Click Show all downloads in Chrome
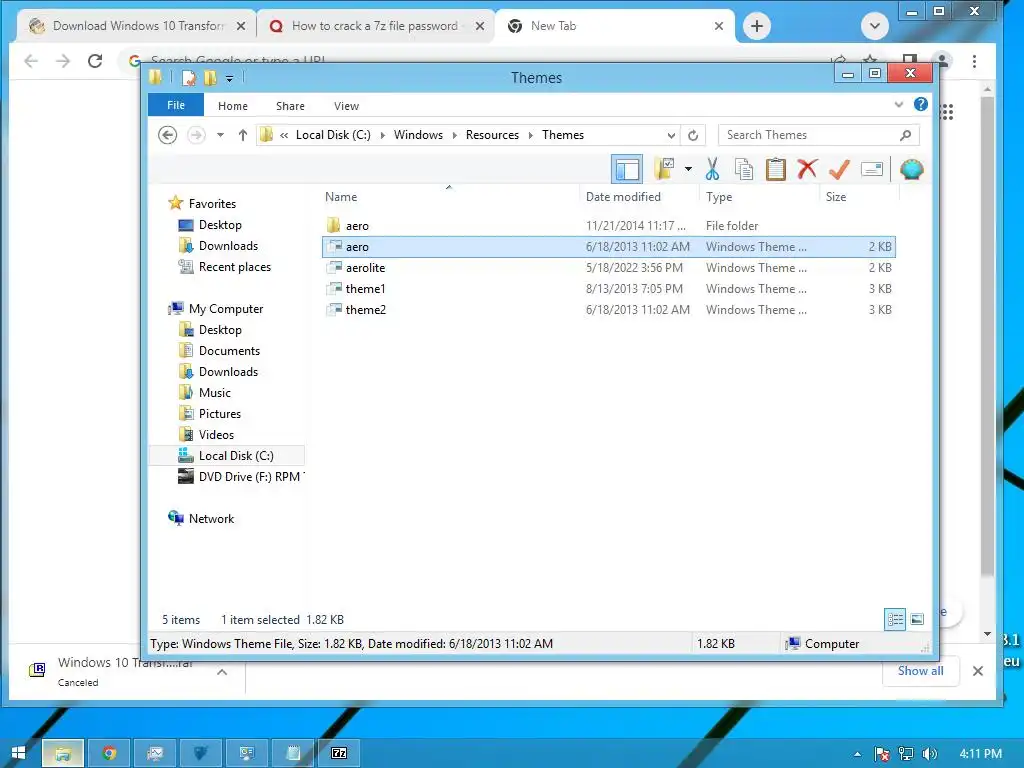This screenshot has height=768, width=1024. pos(920,671)
